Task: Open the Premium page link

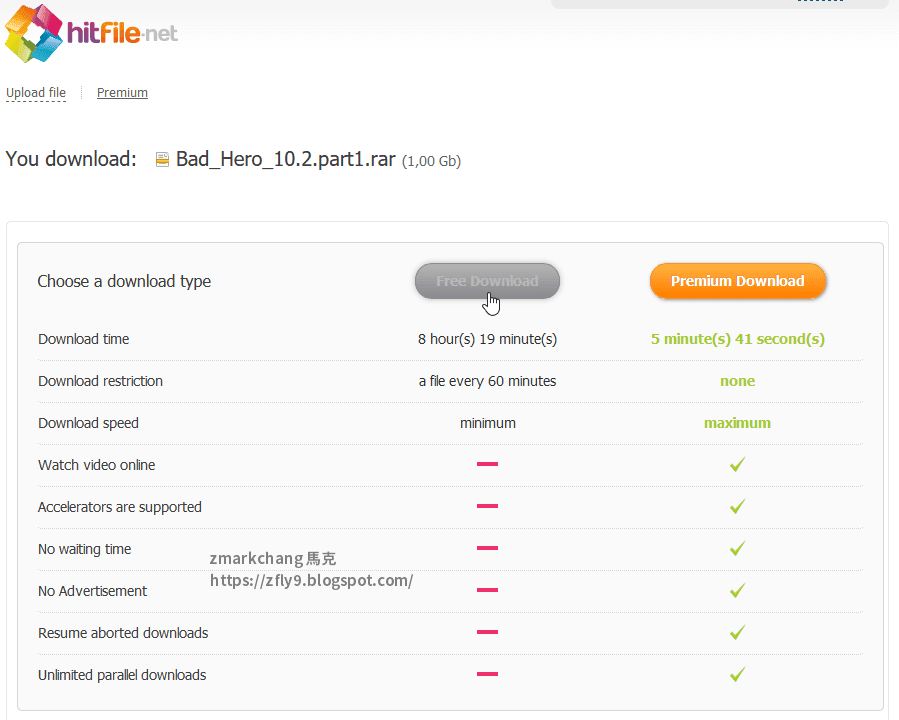Action: point(122,92)
